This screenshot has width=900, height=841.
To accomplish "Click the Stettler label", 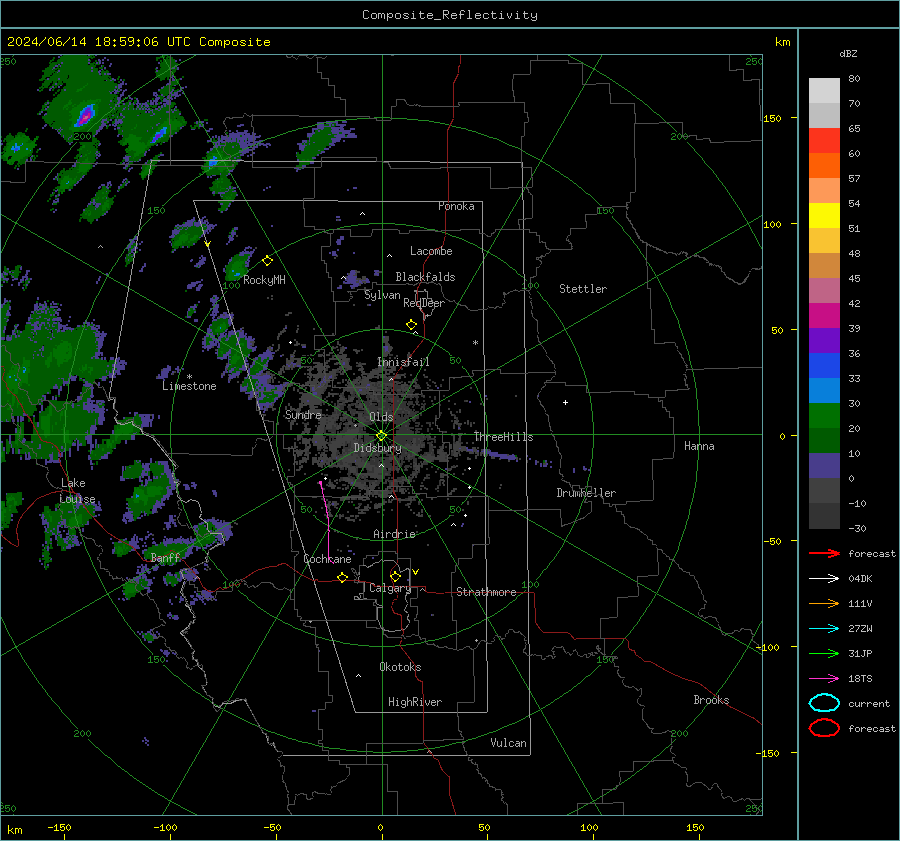I will (583, 289).
